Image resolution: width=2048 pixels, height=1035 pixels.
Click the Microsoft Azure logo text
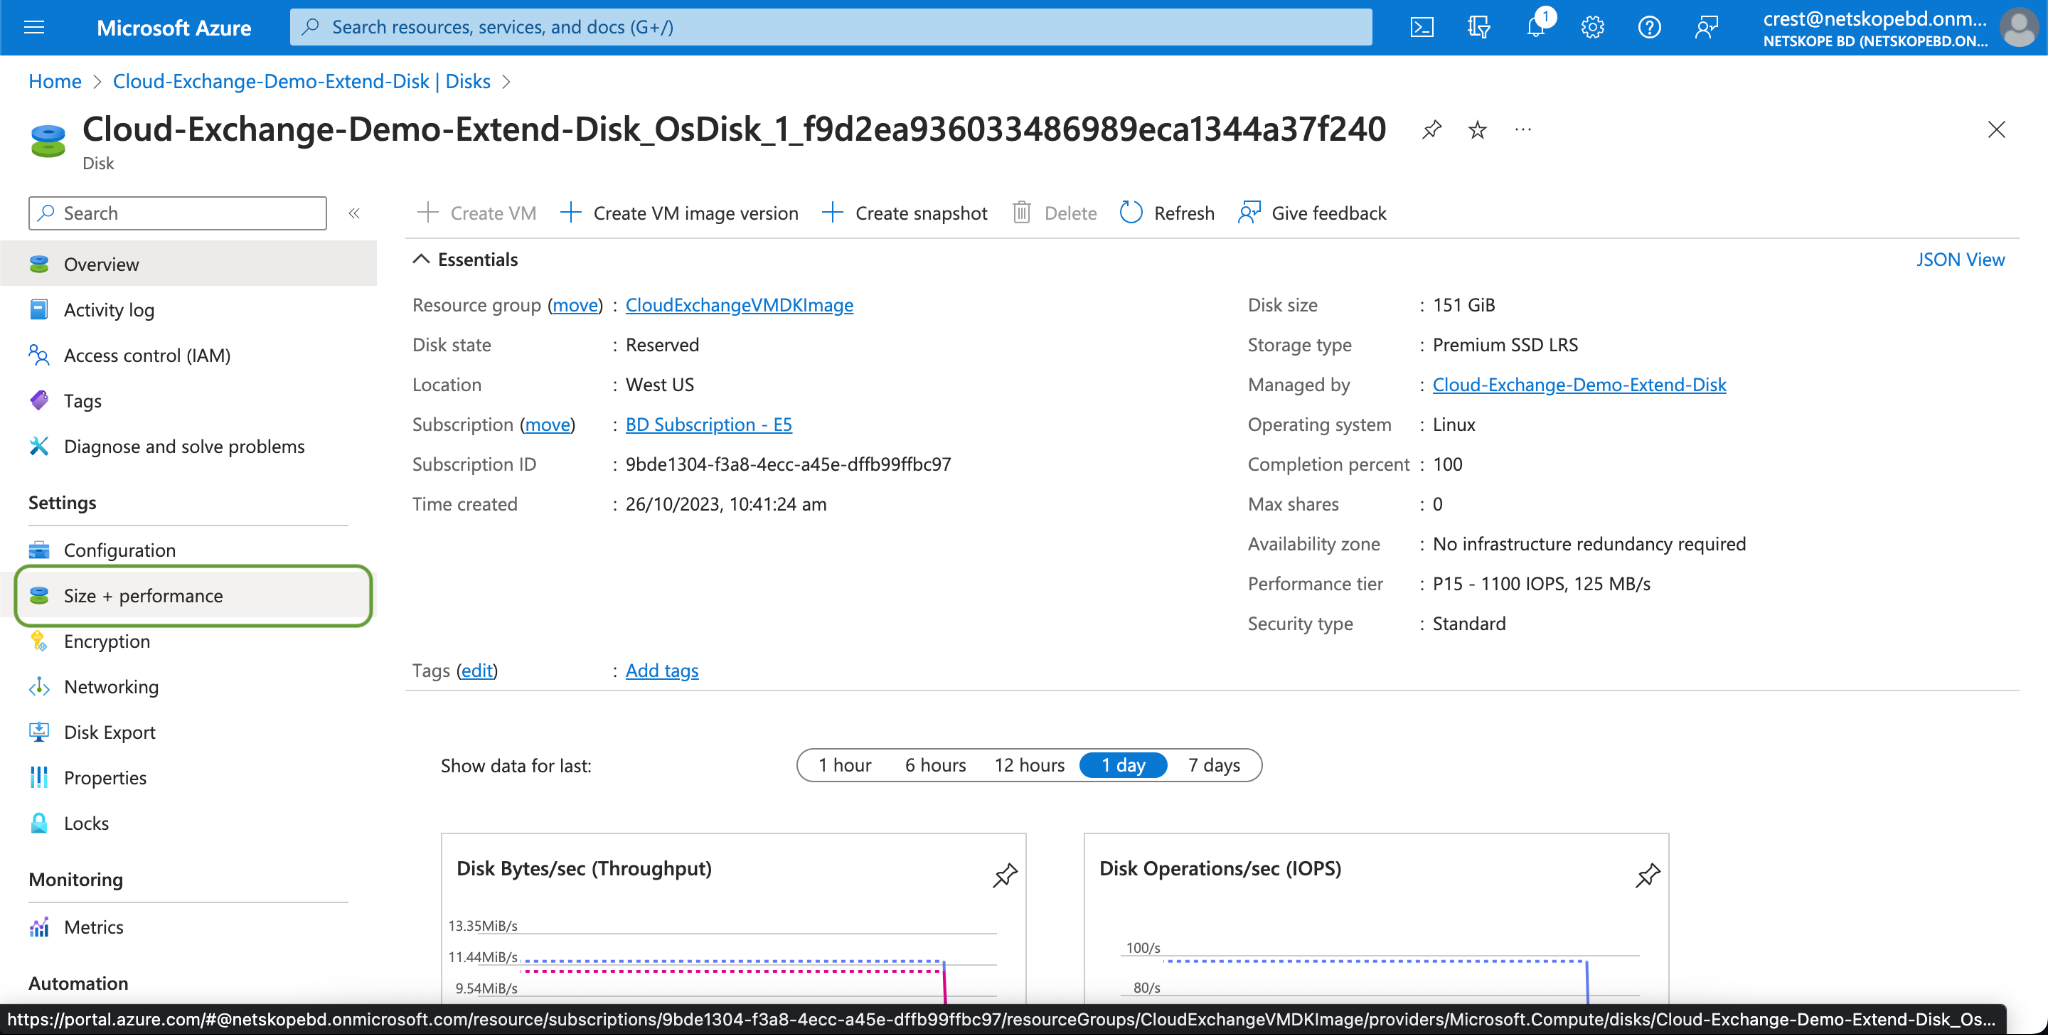pos(174,28)
